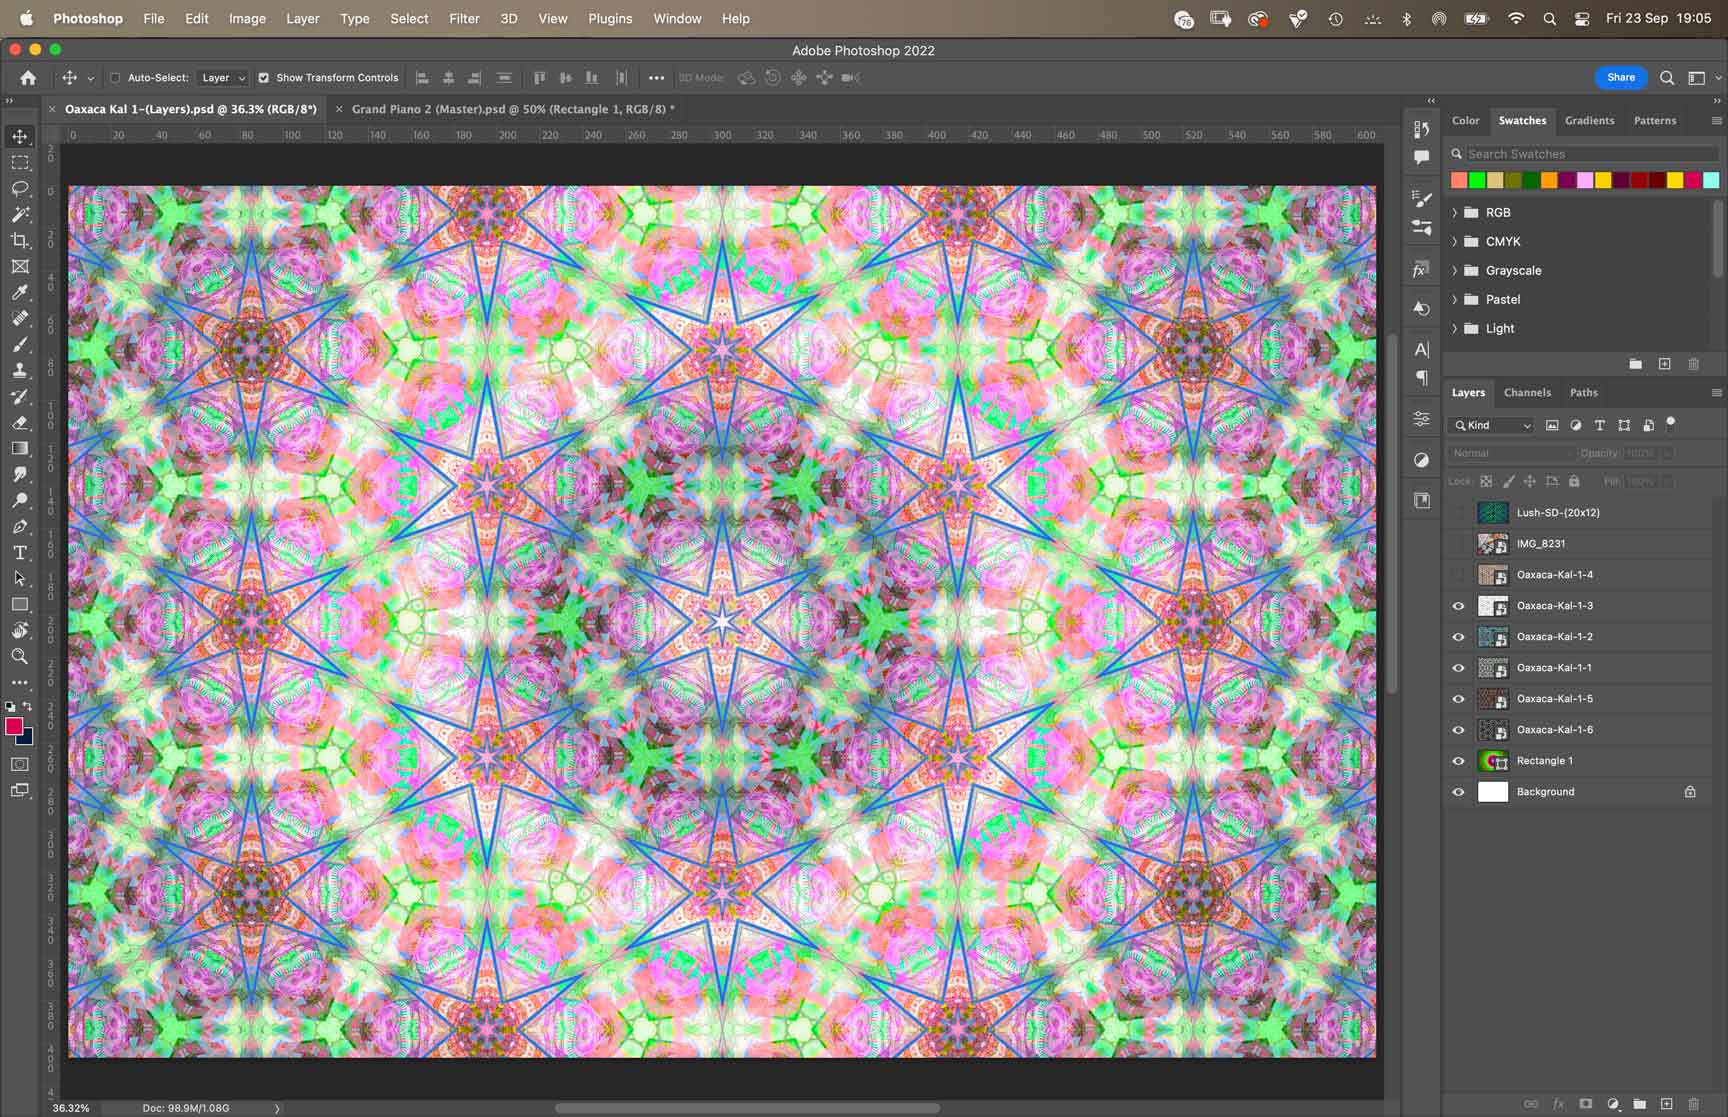Select the Eraser tool

(20, 422)
